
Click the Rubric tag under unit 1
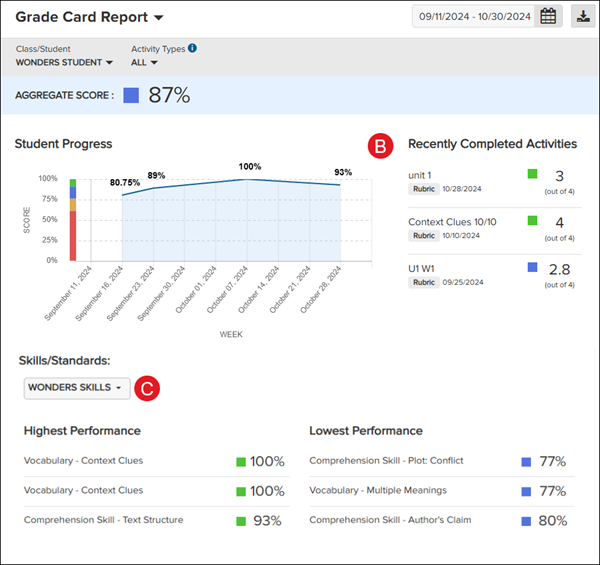(425, 188)
